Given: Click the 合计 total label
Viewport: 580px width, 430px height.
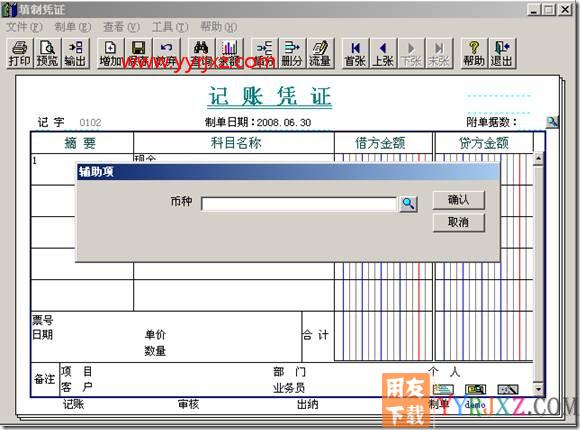Looking at the screenshot, I should (x=315, y=336).
